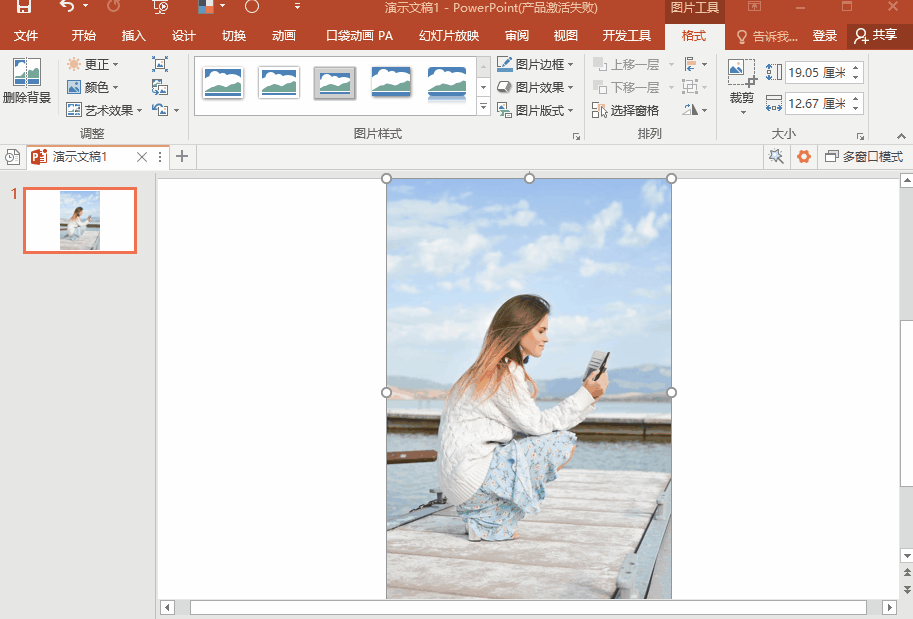The image size is (913, 619).
Task: Select slide 1 thumbnail in slide panel
Action: (80, 221)
